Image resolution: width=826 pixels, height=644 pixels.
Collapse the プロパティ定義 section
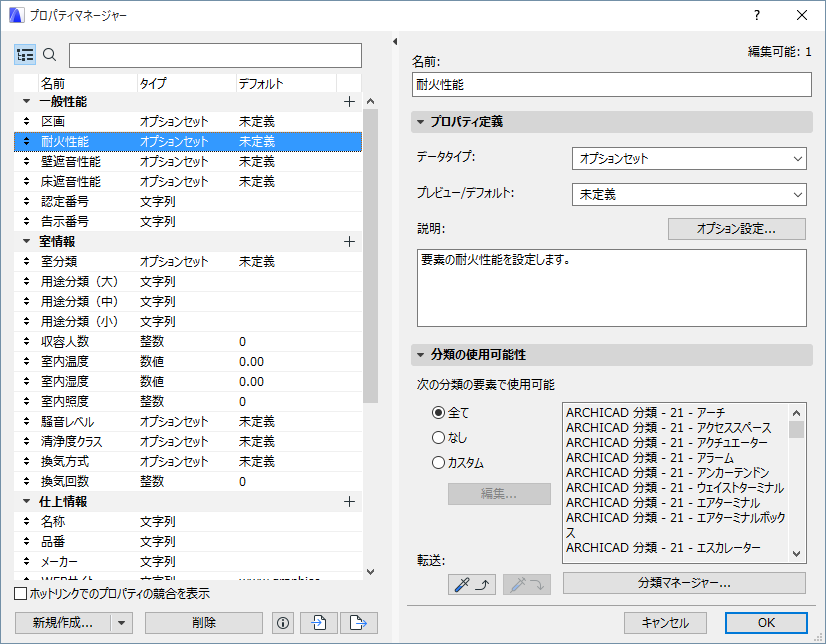[420, 122]
